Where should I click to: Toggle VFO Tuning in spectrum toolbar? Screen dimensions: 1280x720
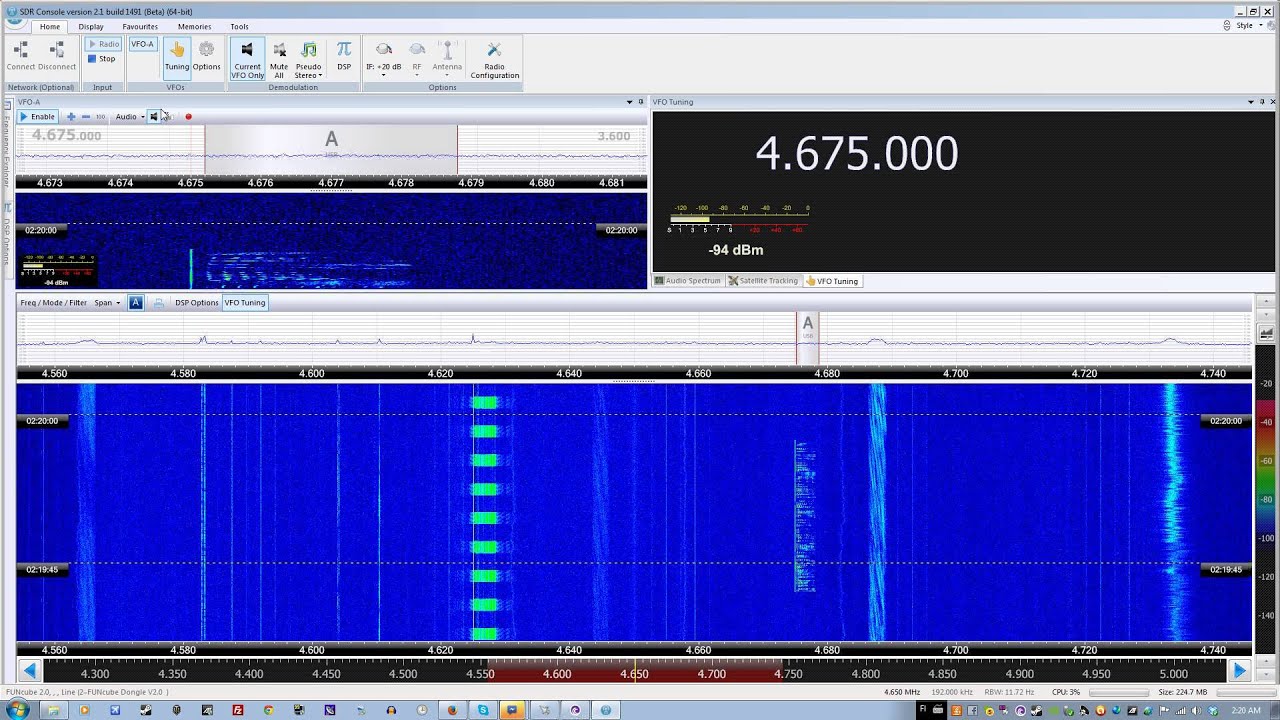point(245,302)
